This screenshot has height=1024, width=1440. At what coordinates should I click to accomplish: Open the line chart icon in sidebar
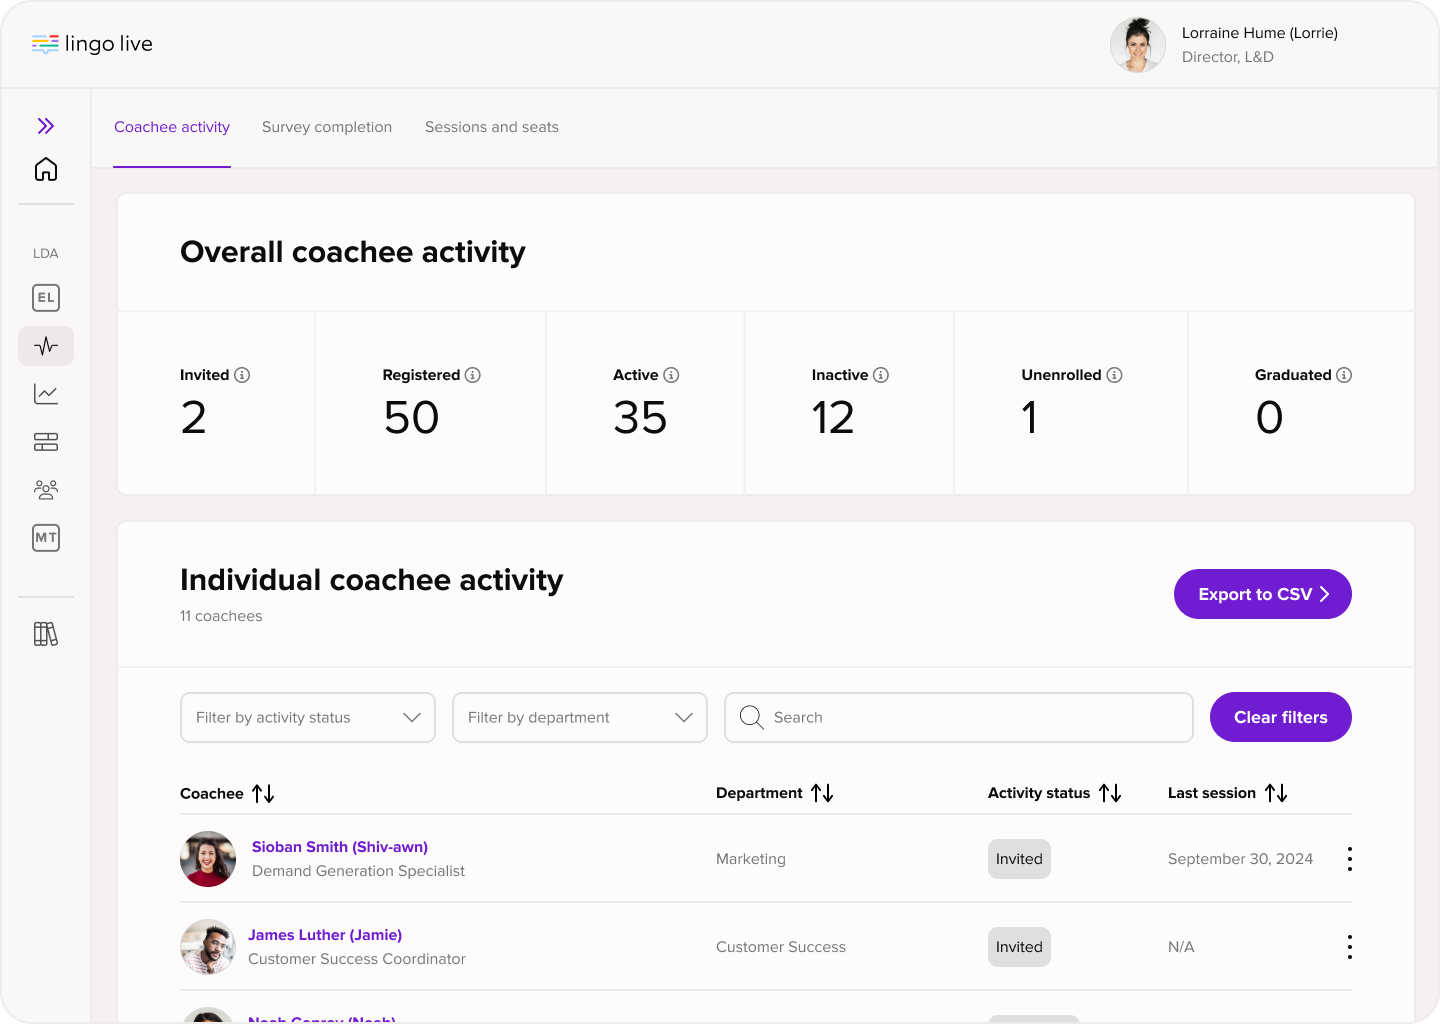click(46, 394)
